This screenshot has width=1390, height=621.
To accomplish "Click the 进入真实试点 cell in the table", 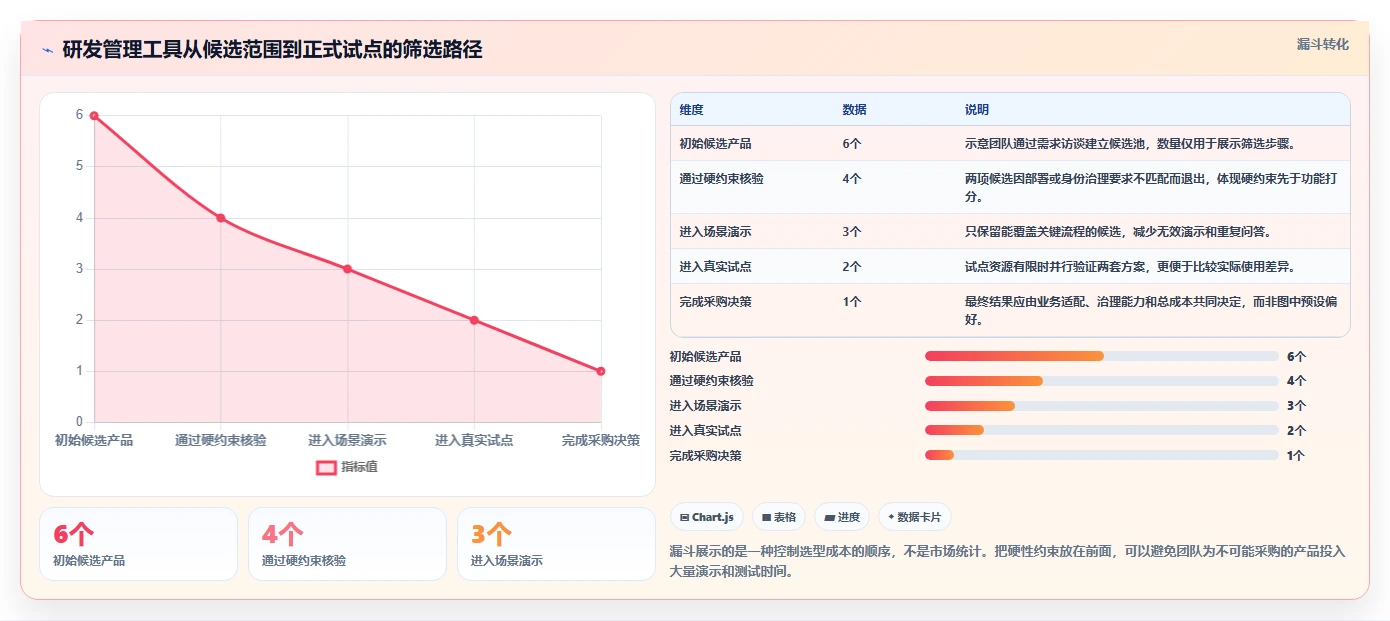I will click(x=716, y=267).
